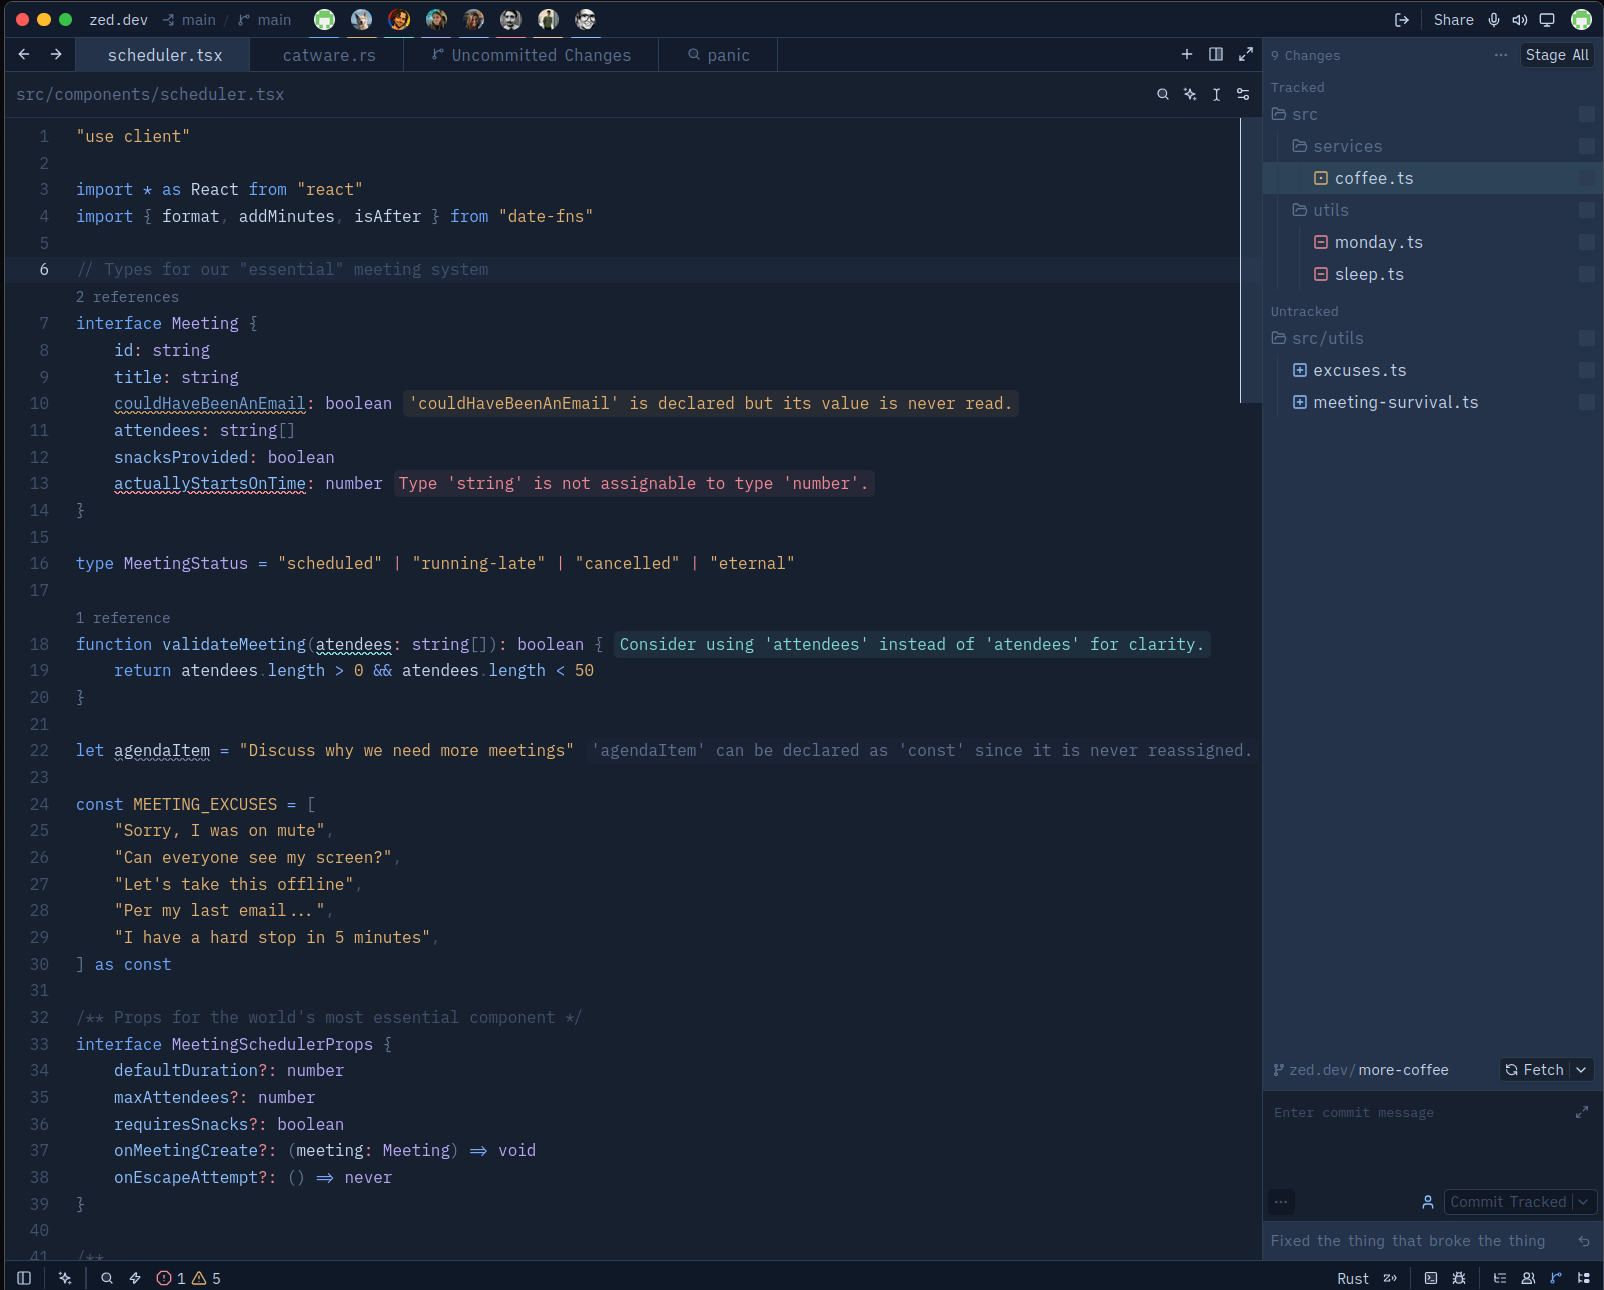Switch to the catware.rs tab
This screenshot has height=1290, width=1604.
[x=328, y=55]
